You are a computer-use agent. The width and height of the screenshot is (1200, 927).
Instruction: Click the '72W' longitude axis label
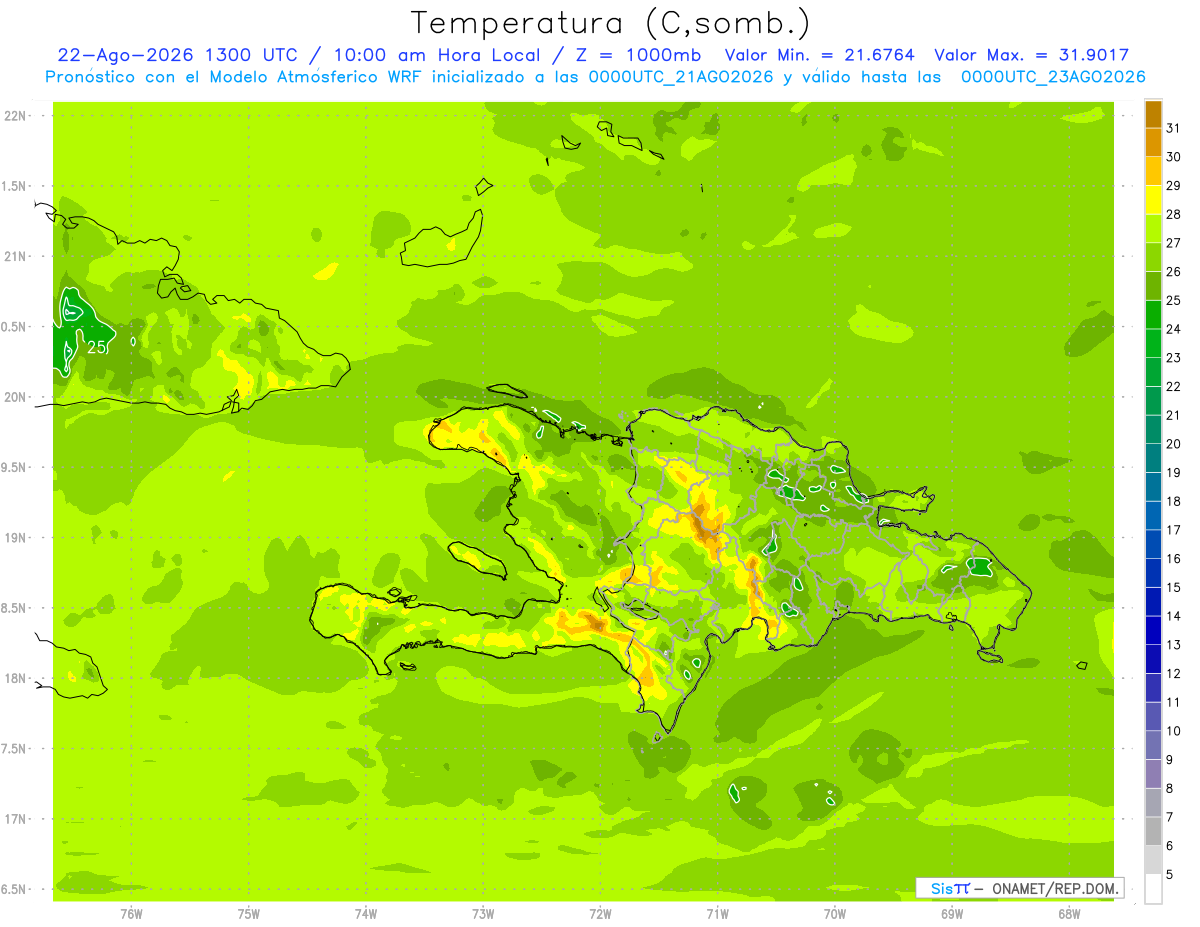tap(600, 914)
